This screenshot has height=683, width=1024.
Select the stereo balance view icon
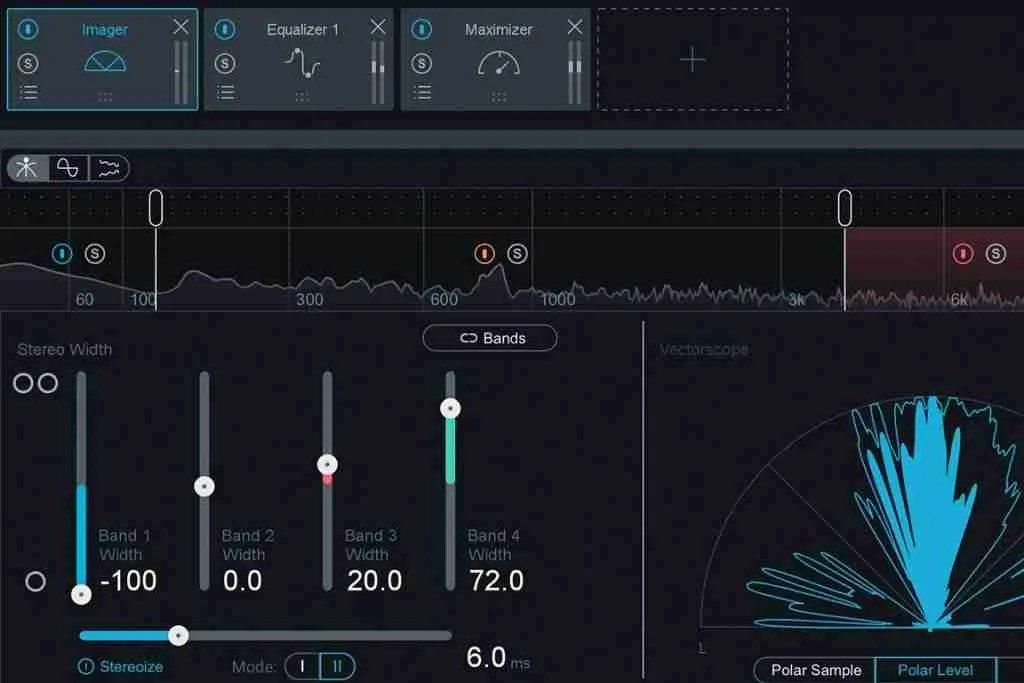pos(25,168)
